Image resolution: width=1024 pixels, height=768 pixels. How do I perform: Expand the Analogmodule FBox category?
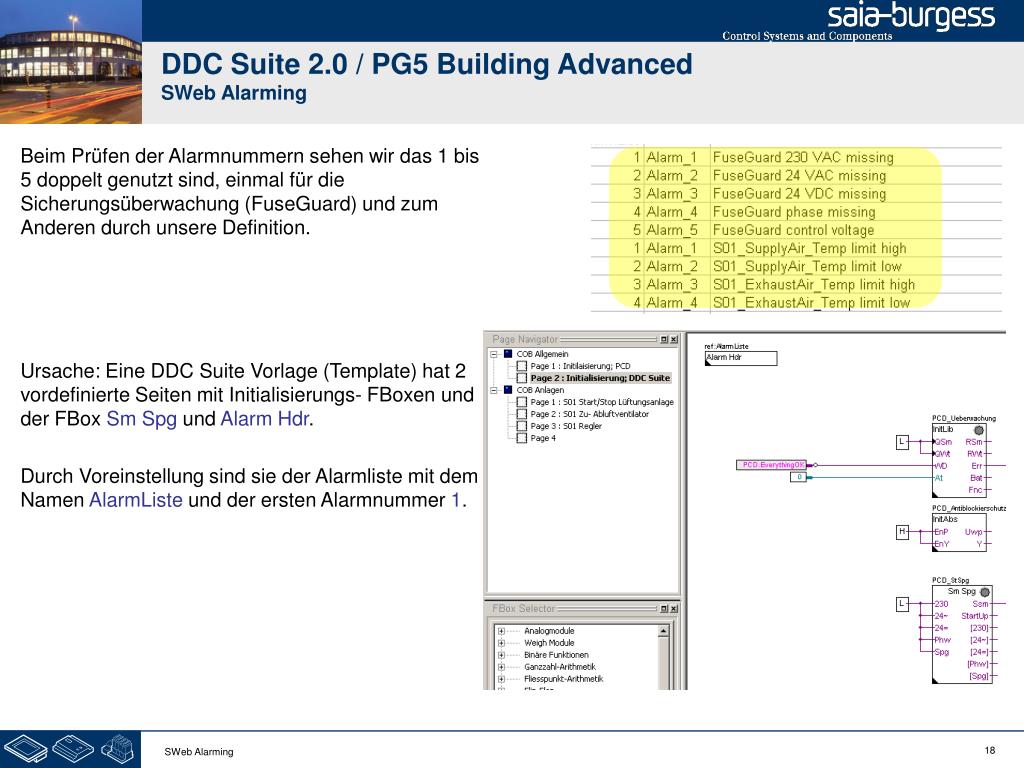click(501, 631)
